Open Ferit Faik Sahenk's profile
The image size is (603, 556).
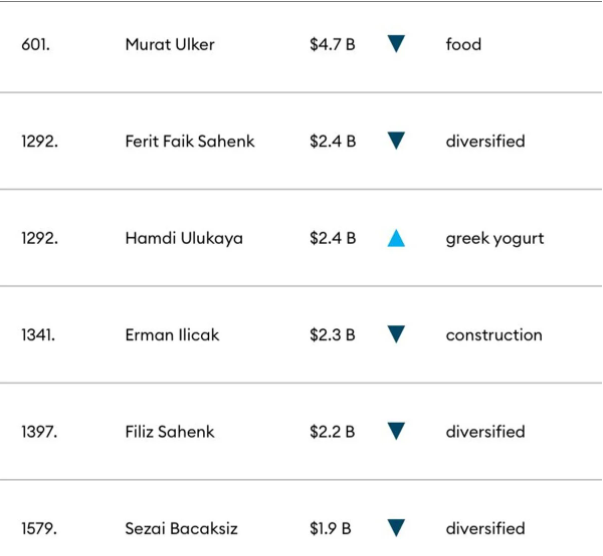click(x=190, y=141)
